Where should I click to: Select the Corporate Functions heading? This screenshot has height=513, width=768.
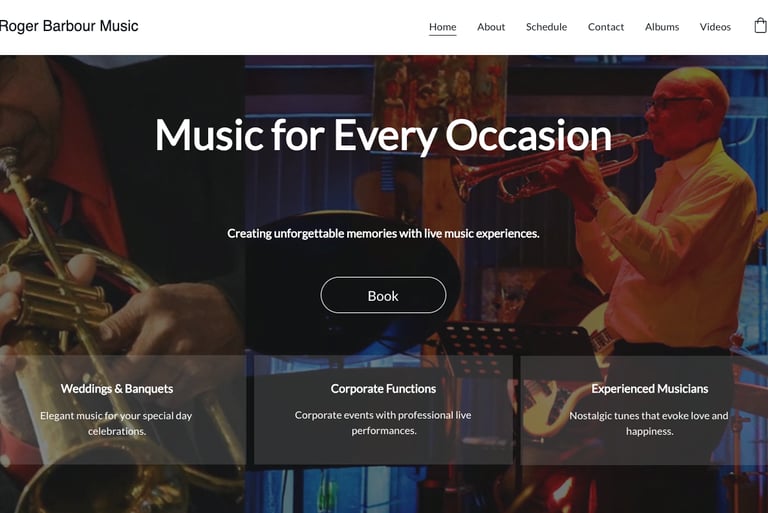(x=383, y=389)
